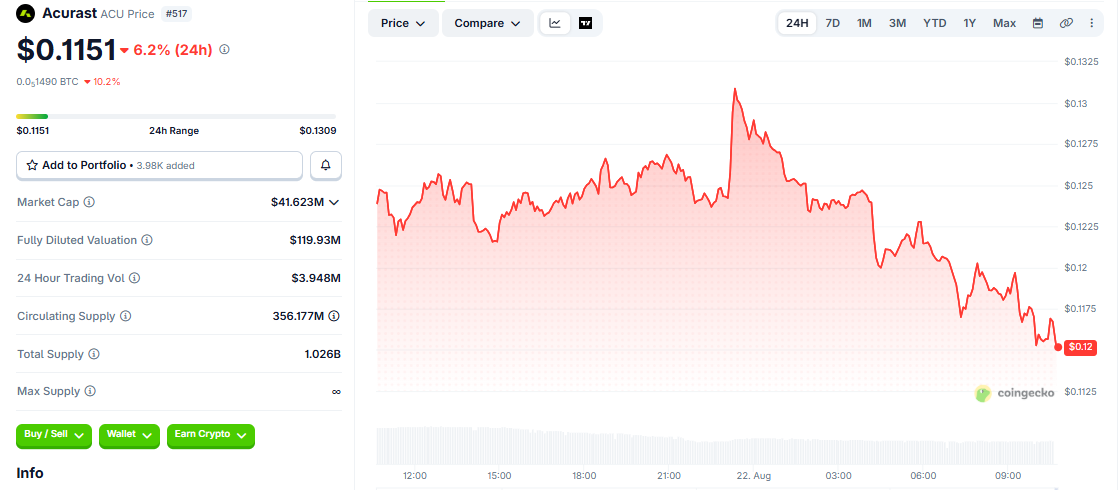The height and width of the screenshot is (490, 1119).
Task: Switch to TradingView chart icon
Action: [585, 23]
